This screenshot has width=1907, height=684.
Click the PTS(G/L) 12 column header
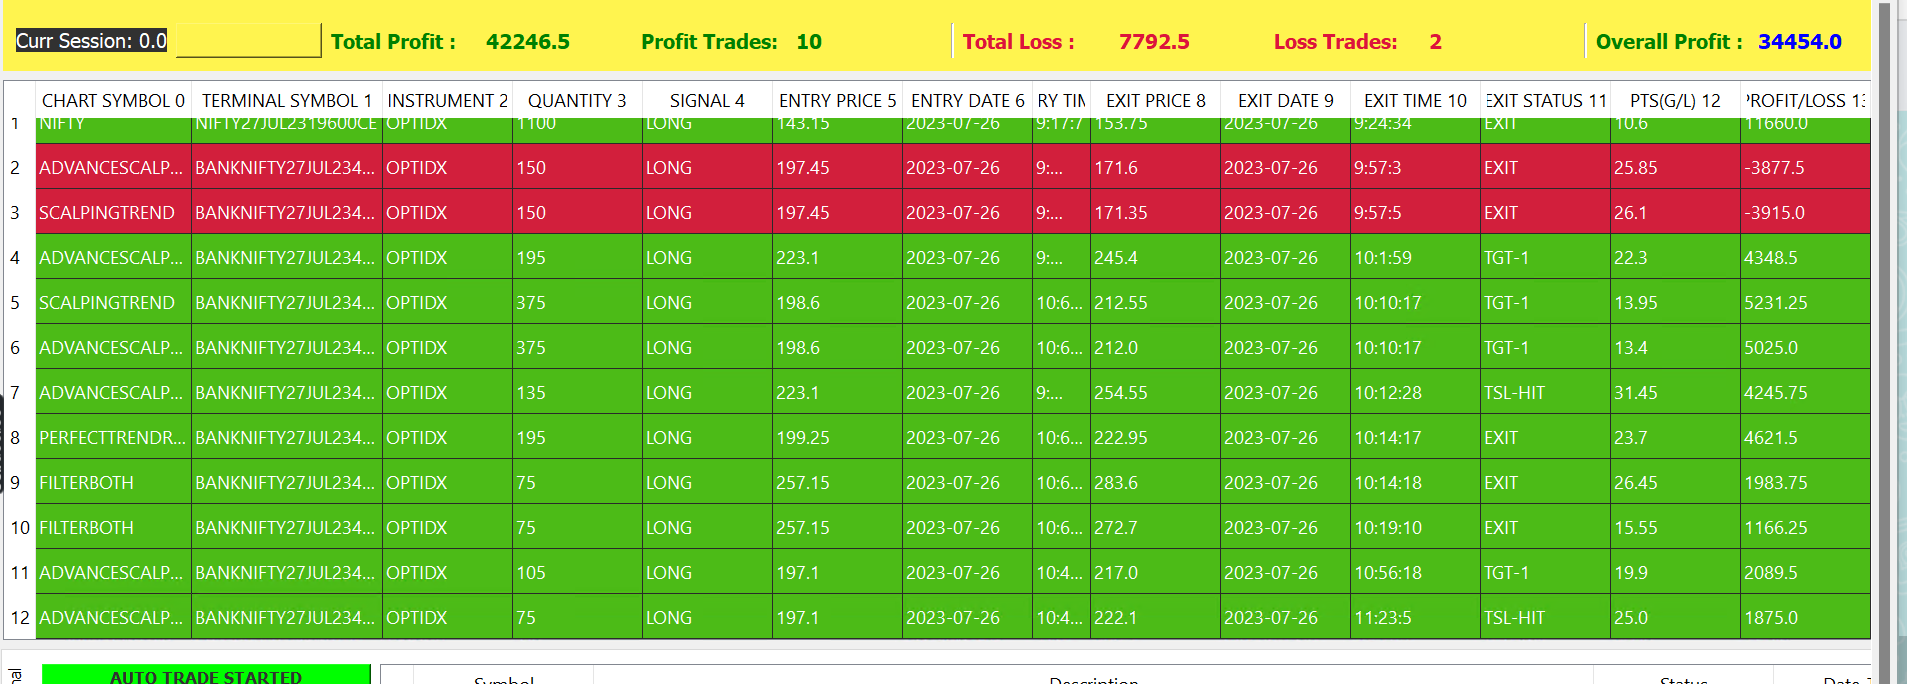tap(1675, 100)
